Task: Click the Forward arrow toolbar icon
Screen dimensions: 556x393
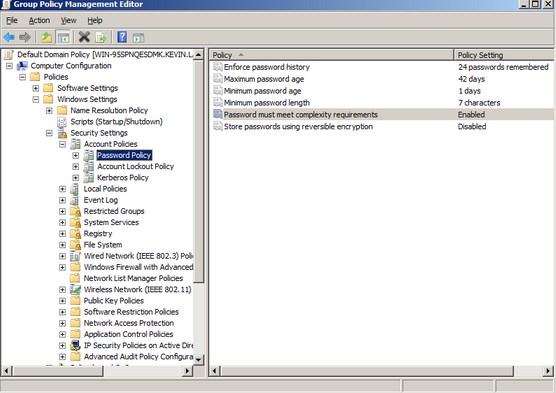Action: (x=24, y=37)
